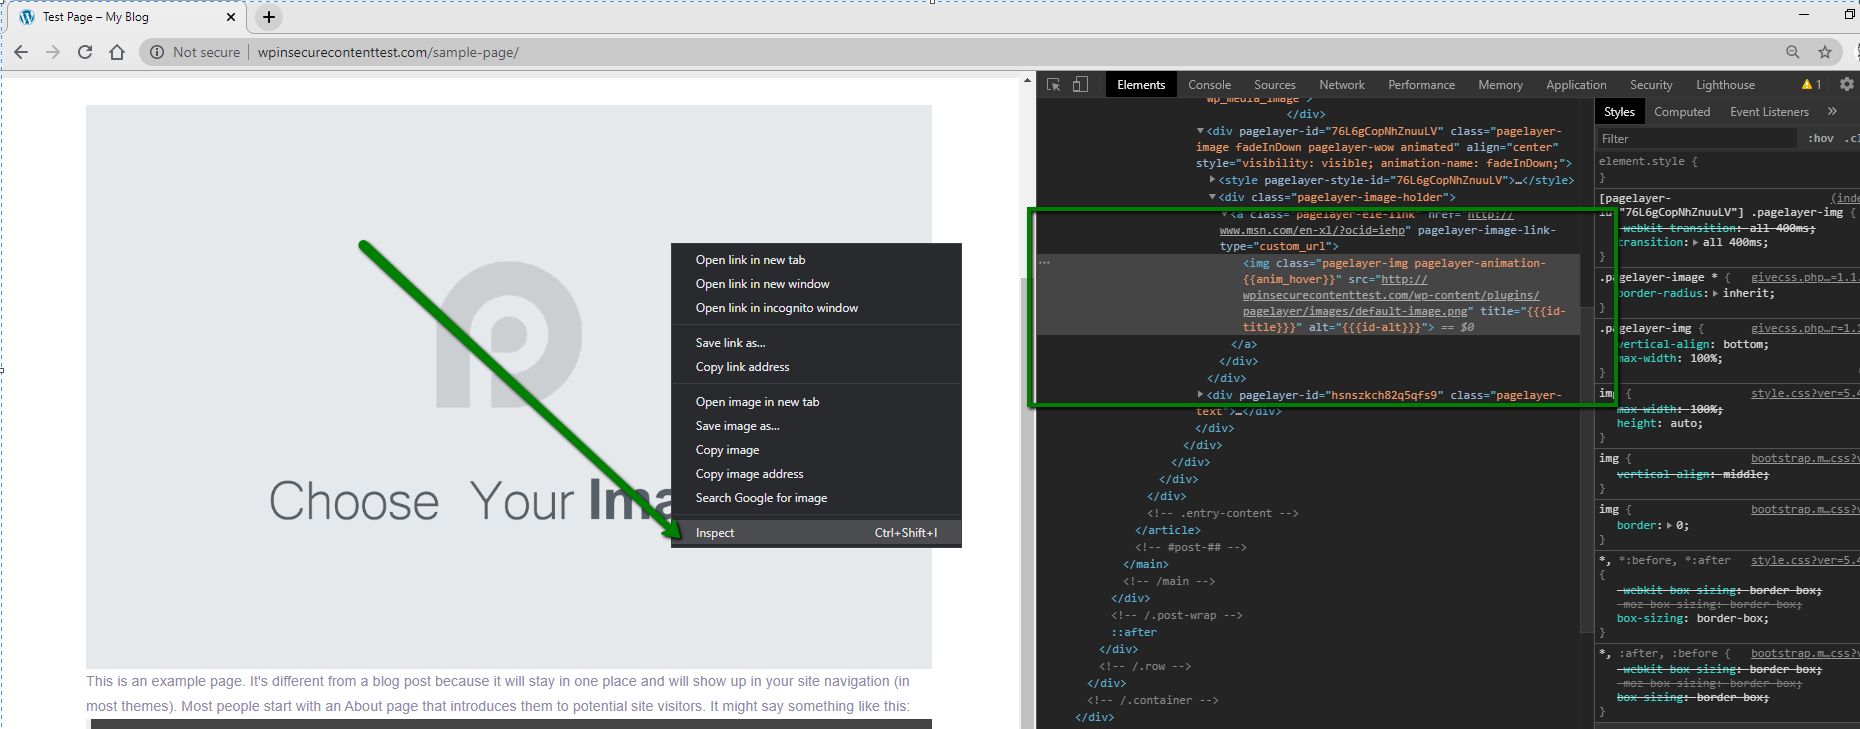Collapse the pagelayer-image-holder div node

[1212, 197]
